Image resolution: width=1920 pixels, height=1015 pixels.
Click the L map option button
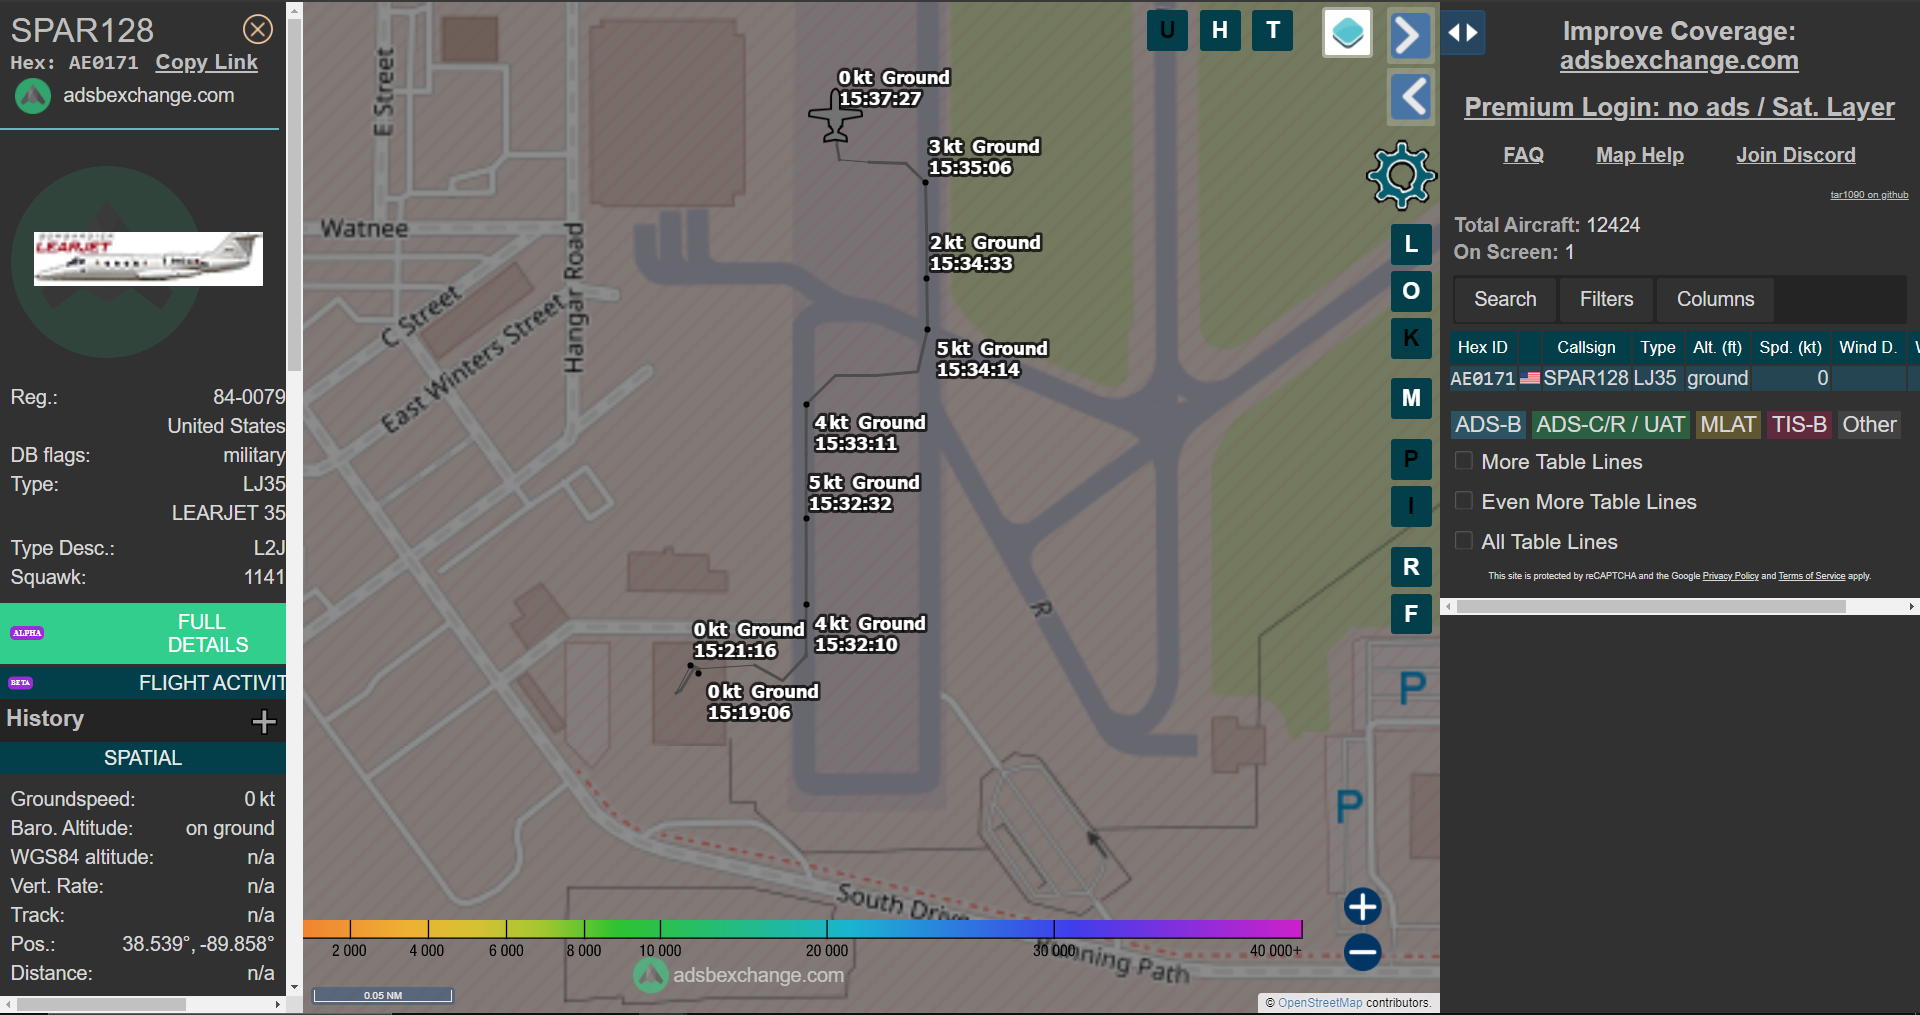point(1411,244)
